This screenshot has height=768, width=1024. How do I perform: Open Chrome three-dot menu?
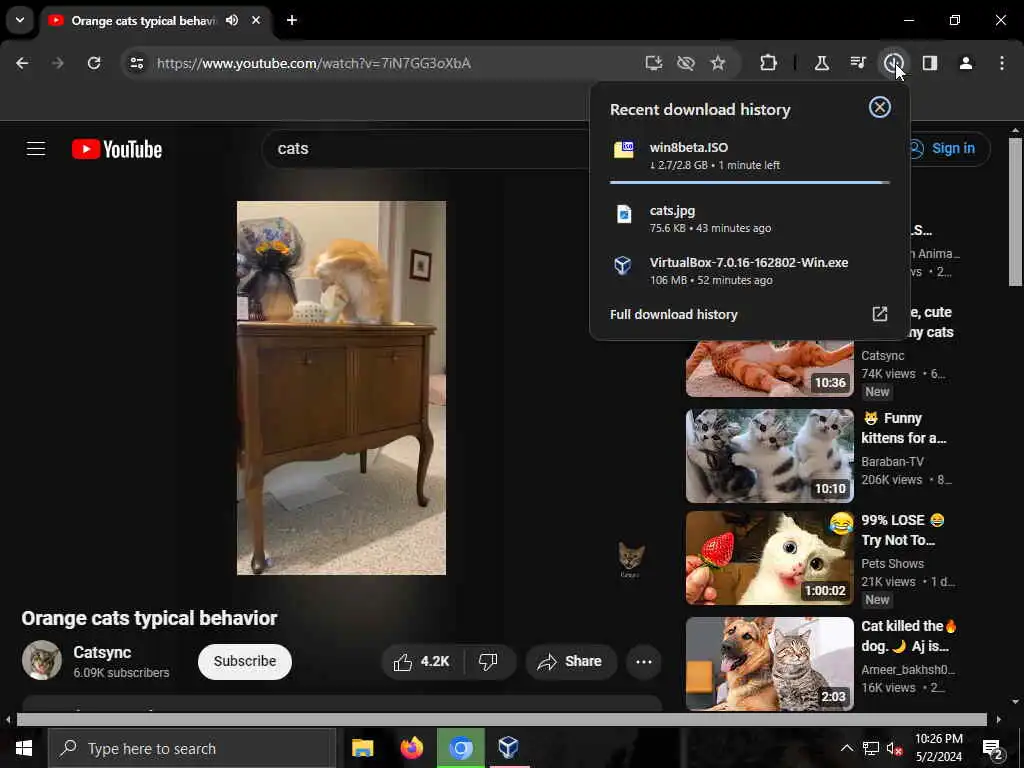pos(1002,63)
